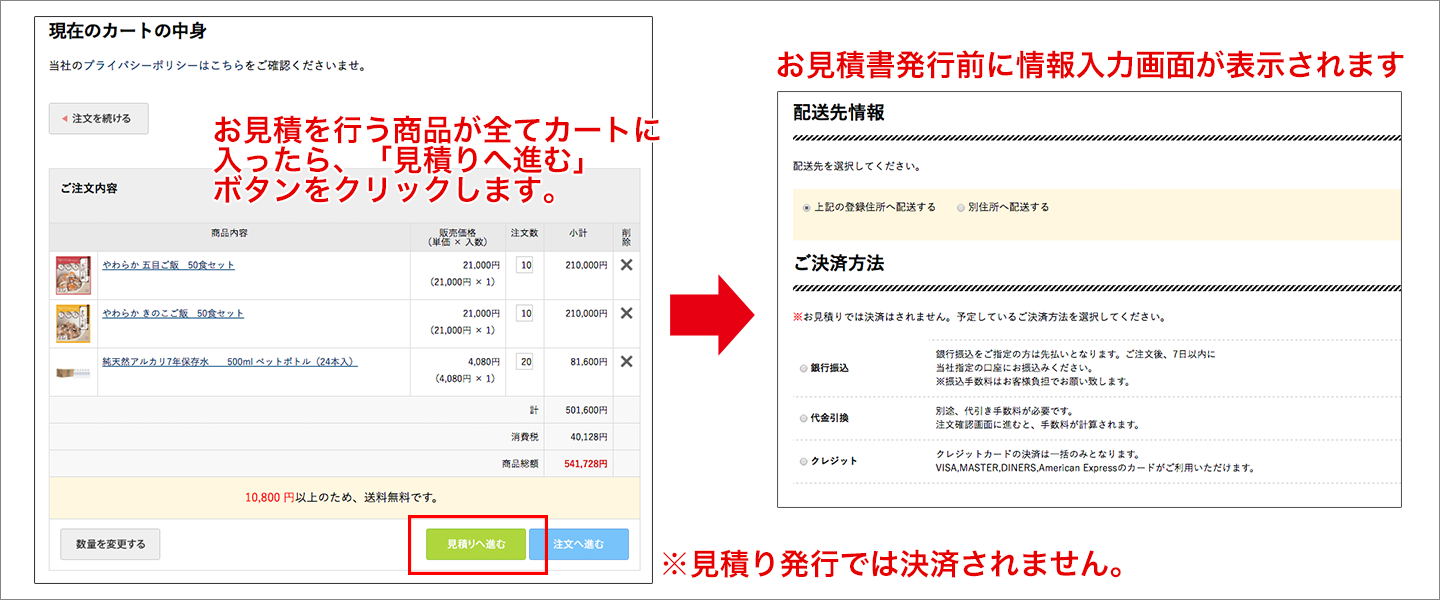The width and height of the screenshot is (1440, 600).
Task: Click the ご決済方法 heading
Action: (839, 264)
